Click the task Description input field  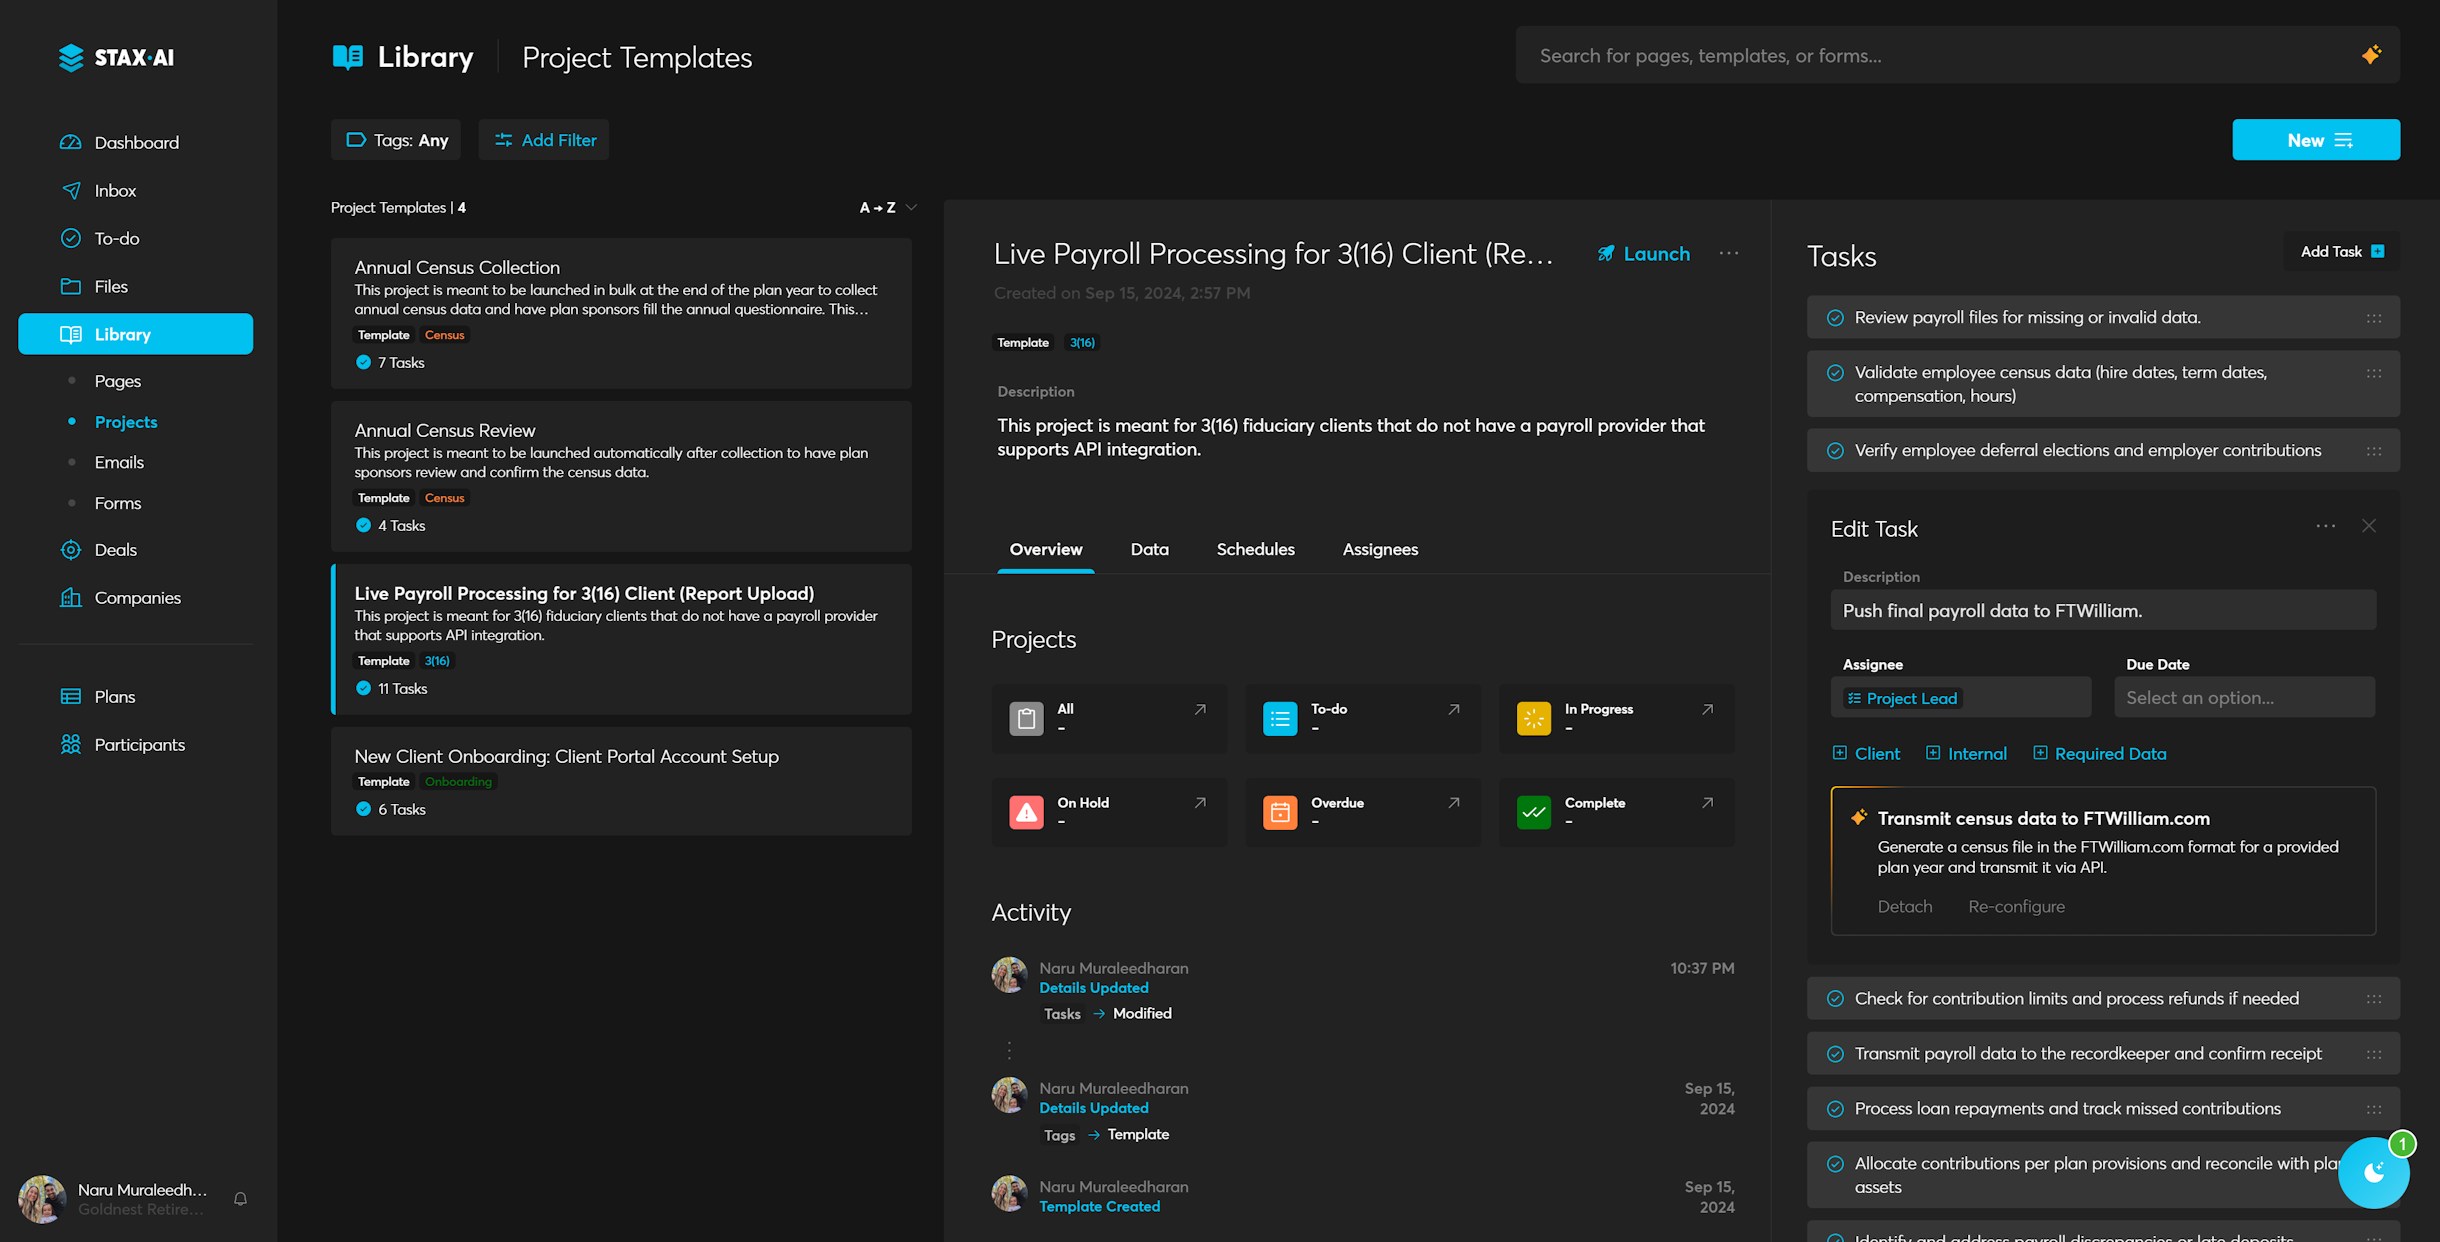(x=2102, y=610)
